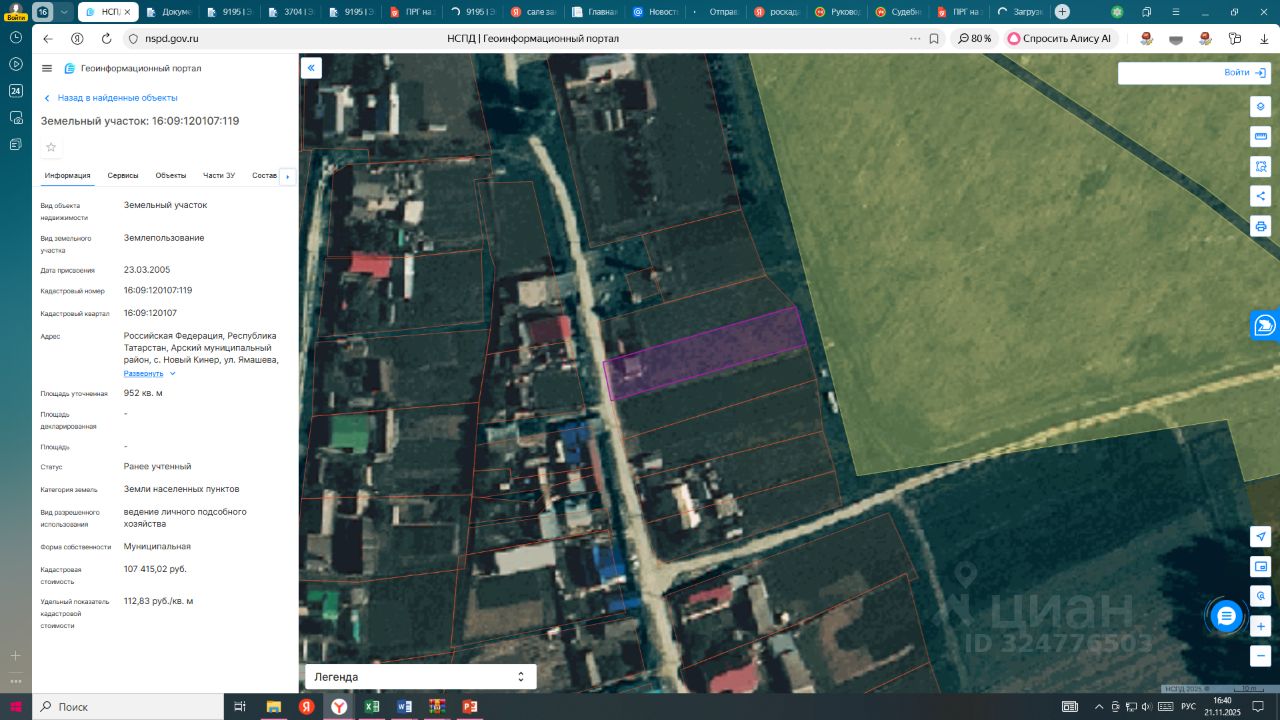
Task: Expand the full address text
Action: [x=149, y=373]
